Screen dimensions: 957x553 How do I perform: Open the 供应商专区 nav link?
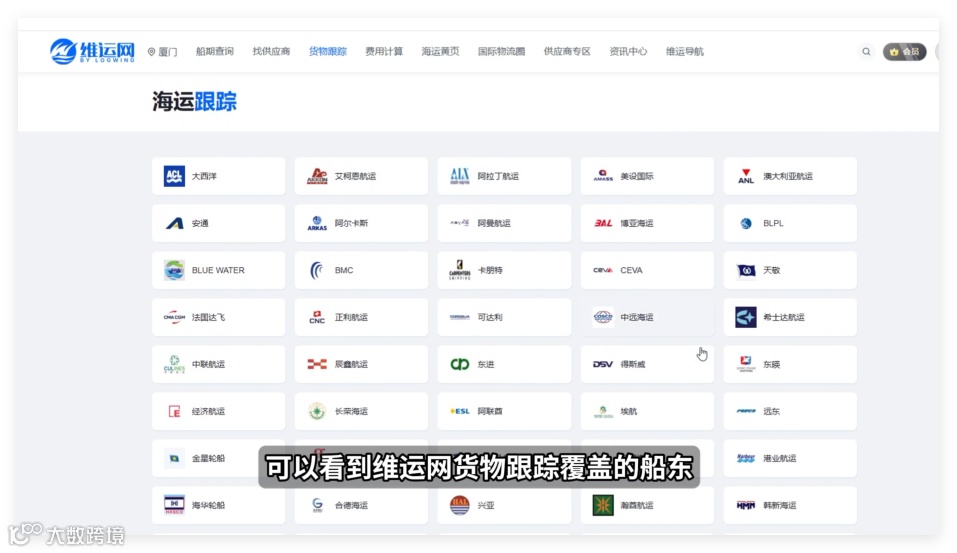[567, 51]
